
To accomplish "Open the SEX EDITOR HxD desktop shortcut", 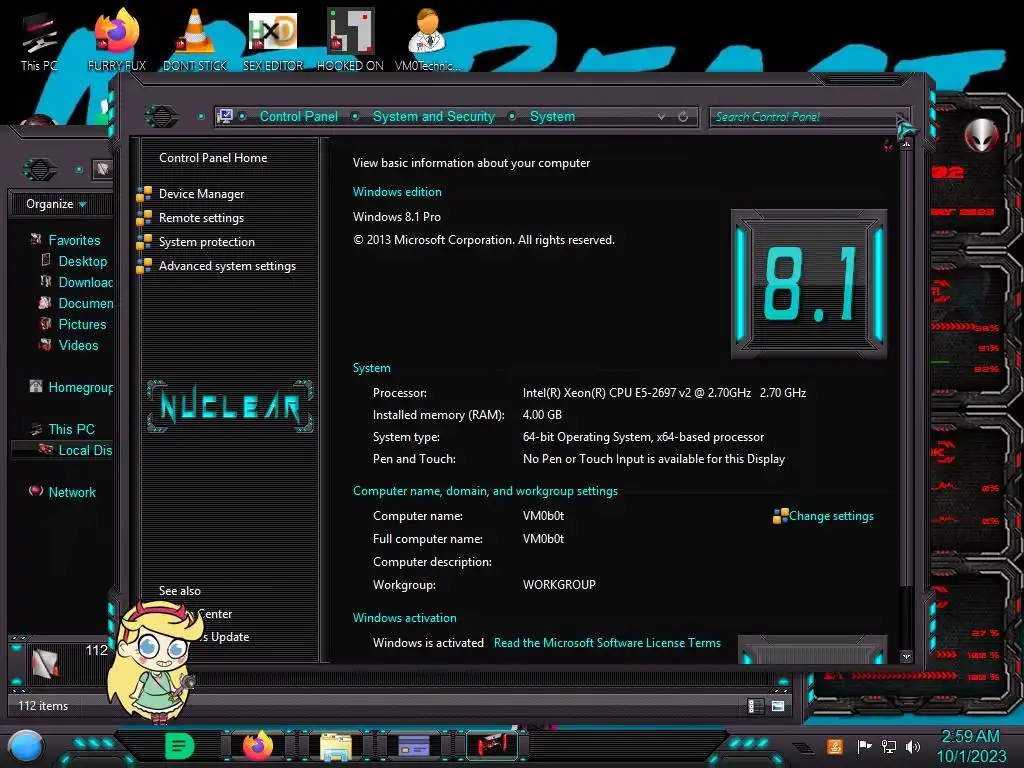I will (x=273, y=40).
